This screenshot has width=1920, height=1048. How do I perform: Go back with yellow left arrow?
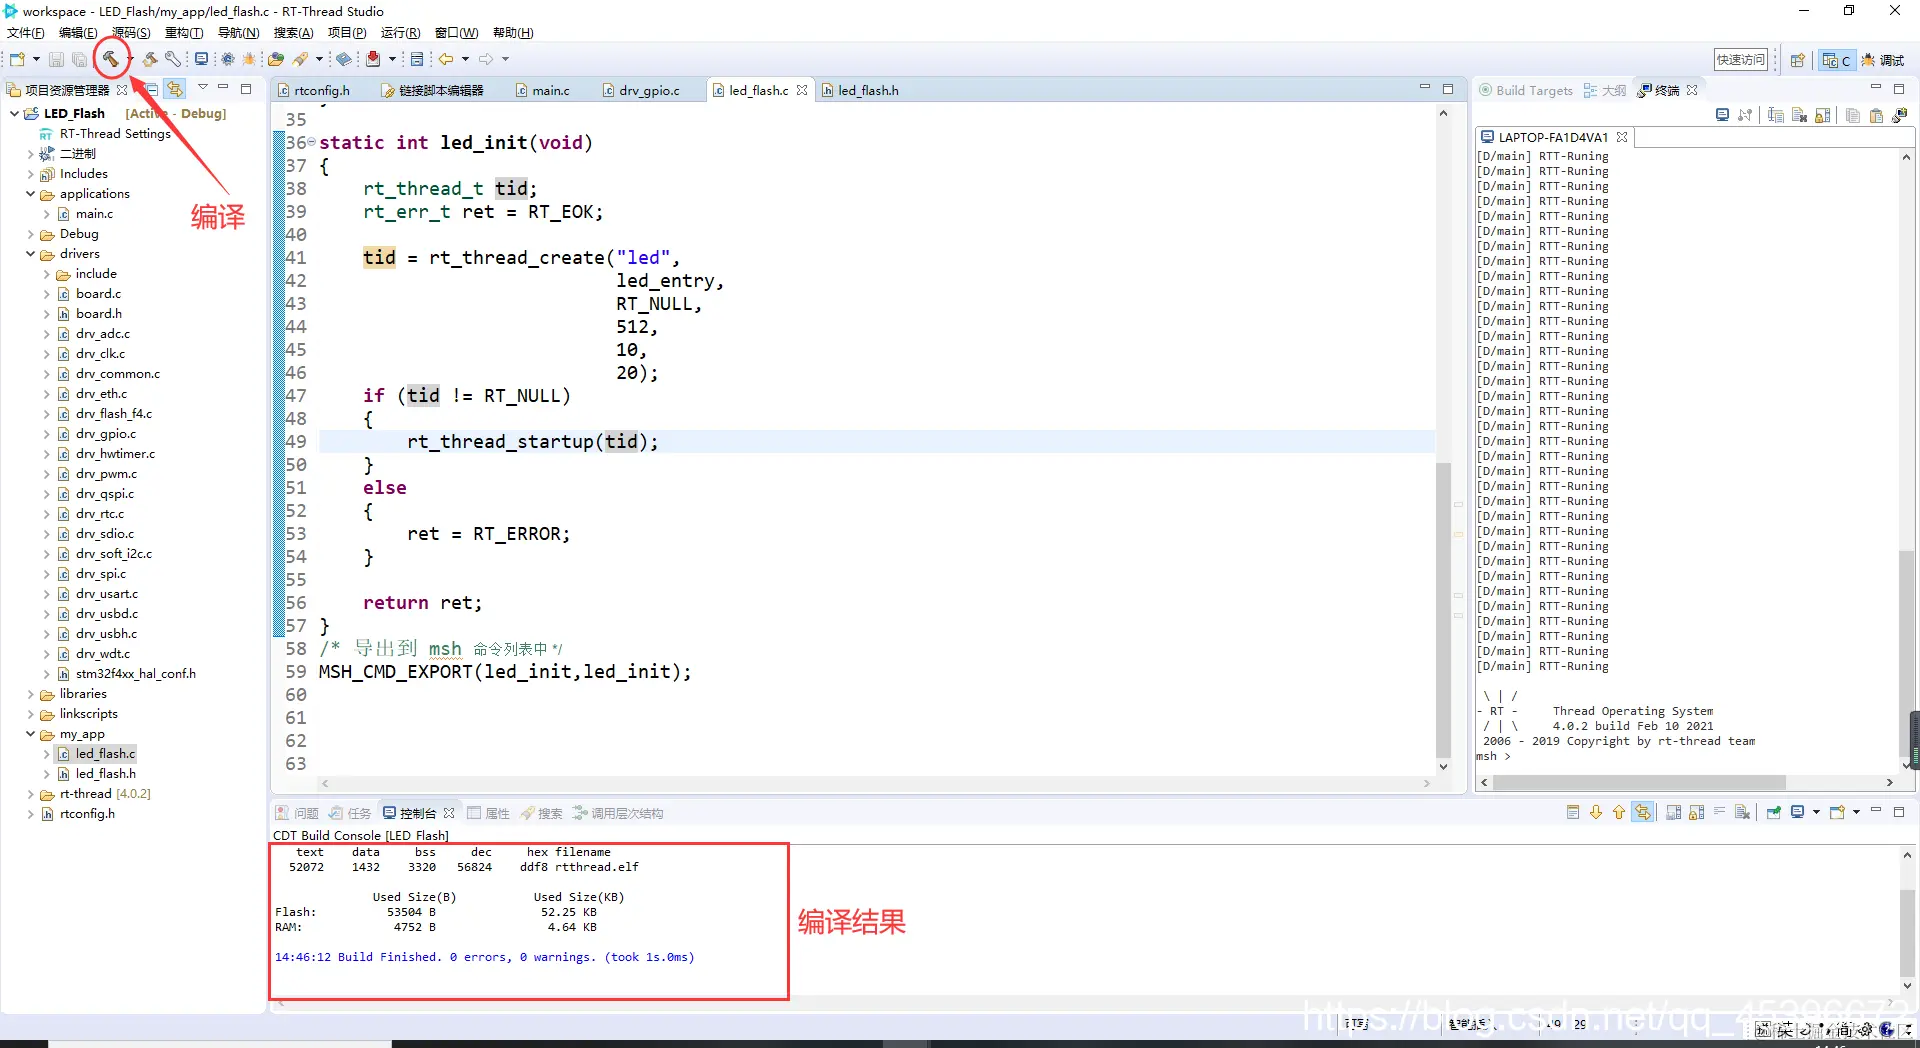tap(446, 59)
